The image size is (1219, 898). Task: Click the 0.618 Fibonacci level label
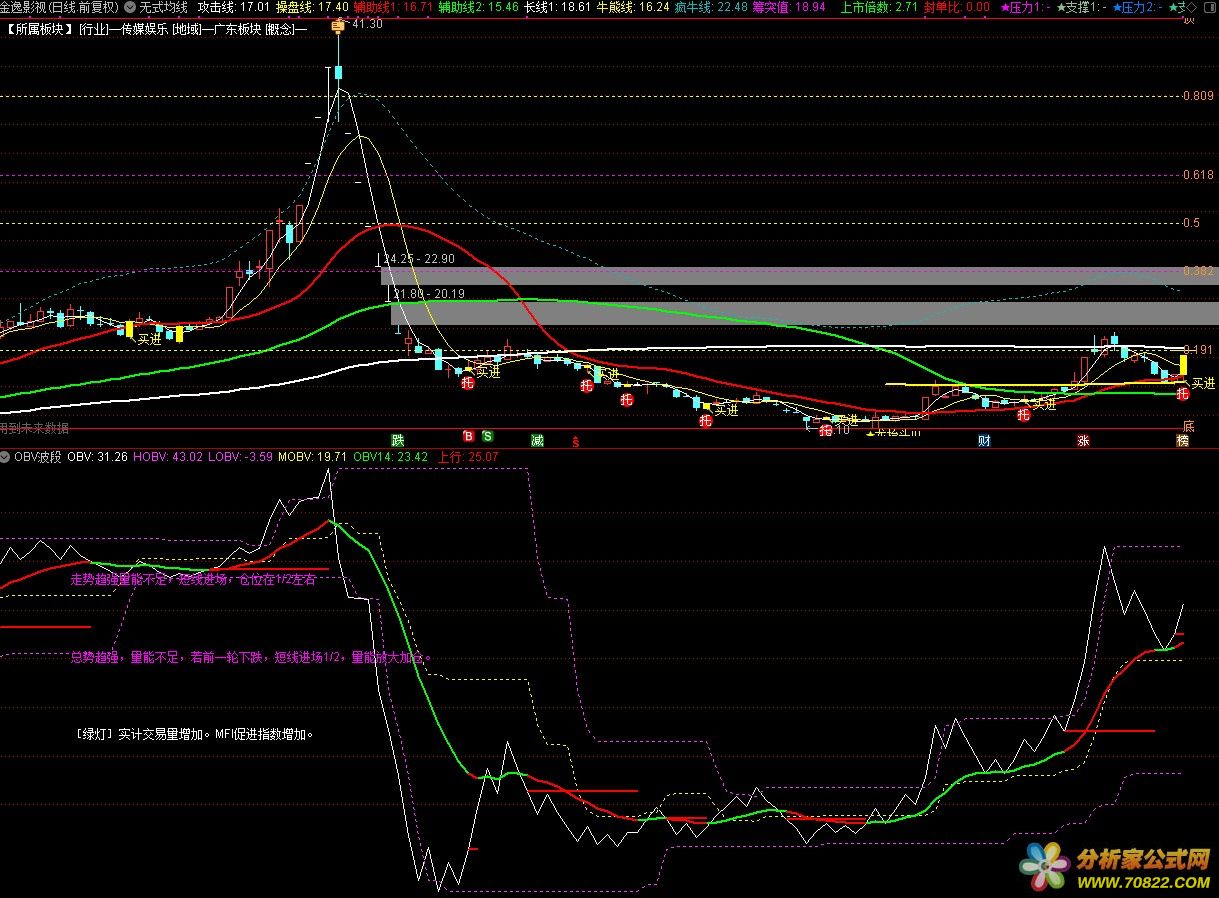[x=1198, y=175]
